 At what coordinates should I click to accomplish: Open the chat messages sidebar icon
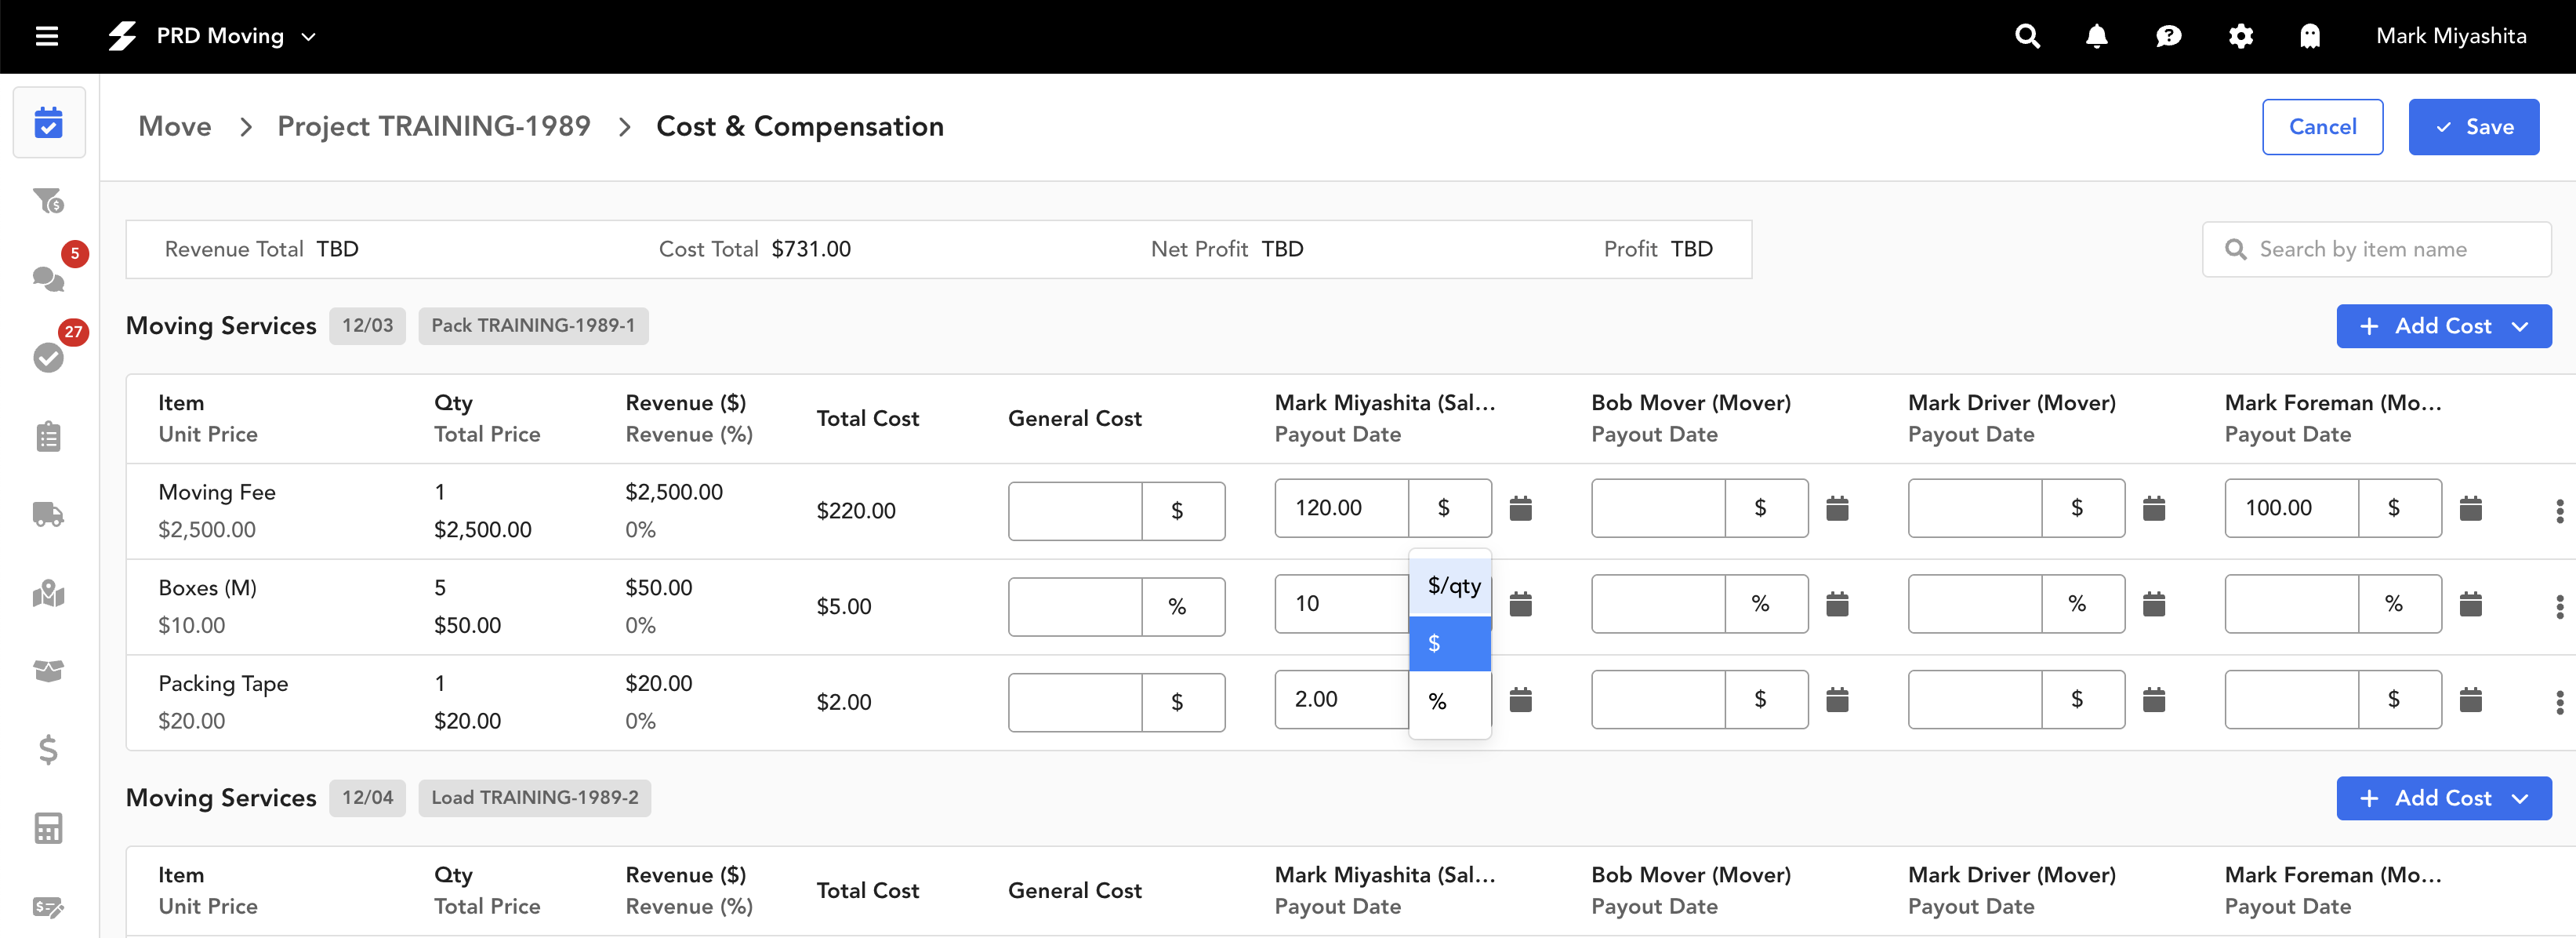point(48,278)
